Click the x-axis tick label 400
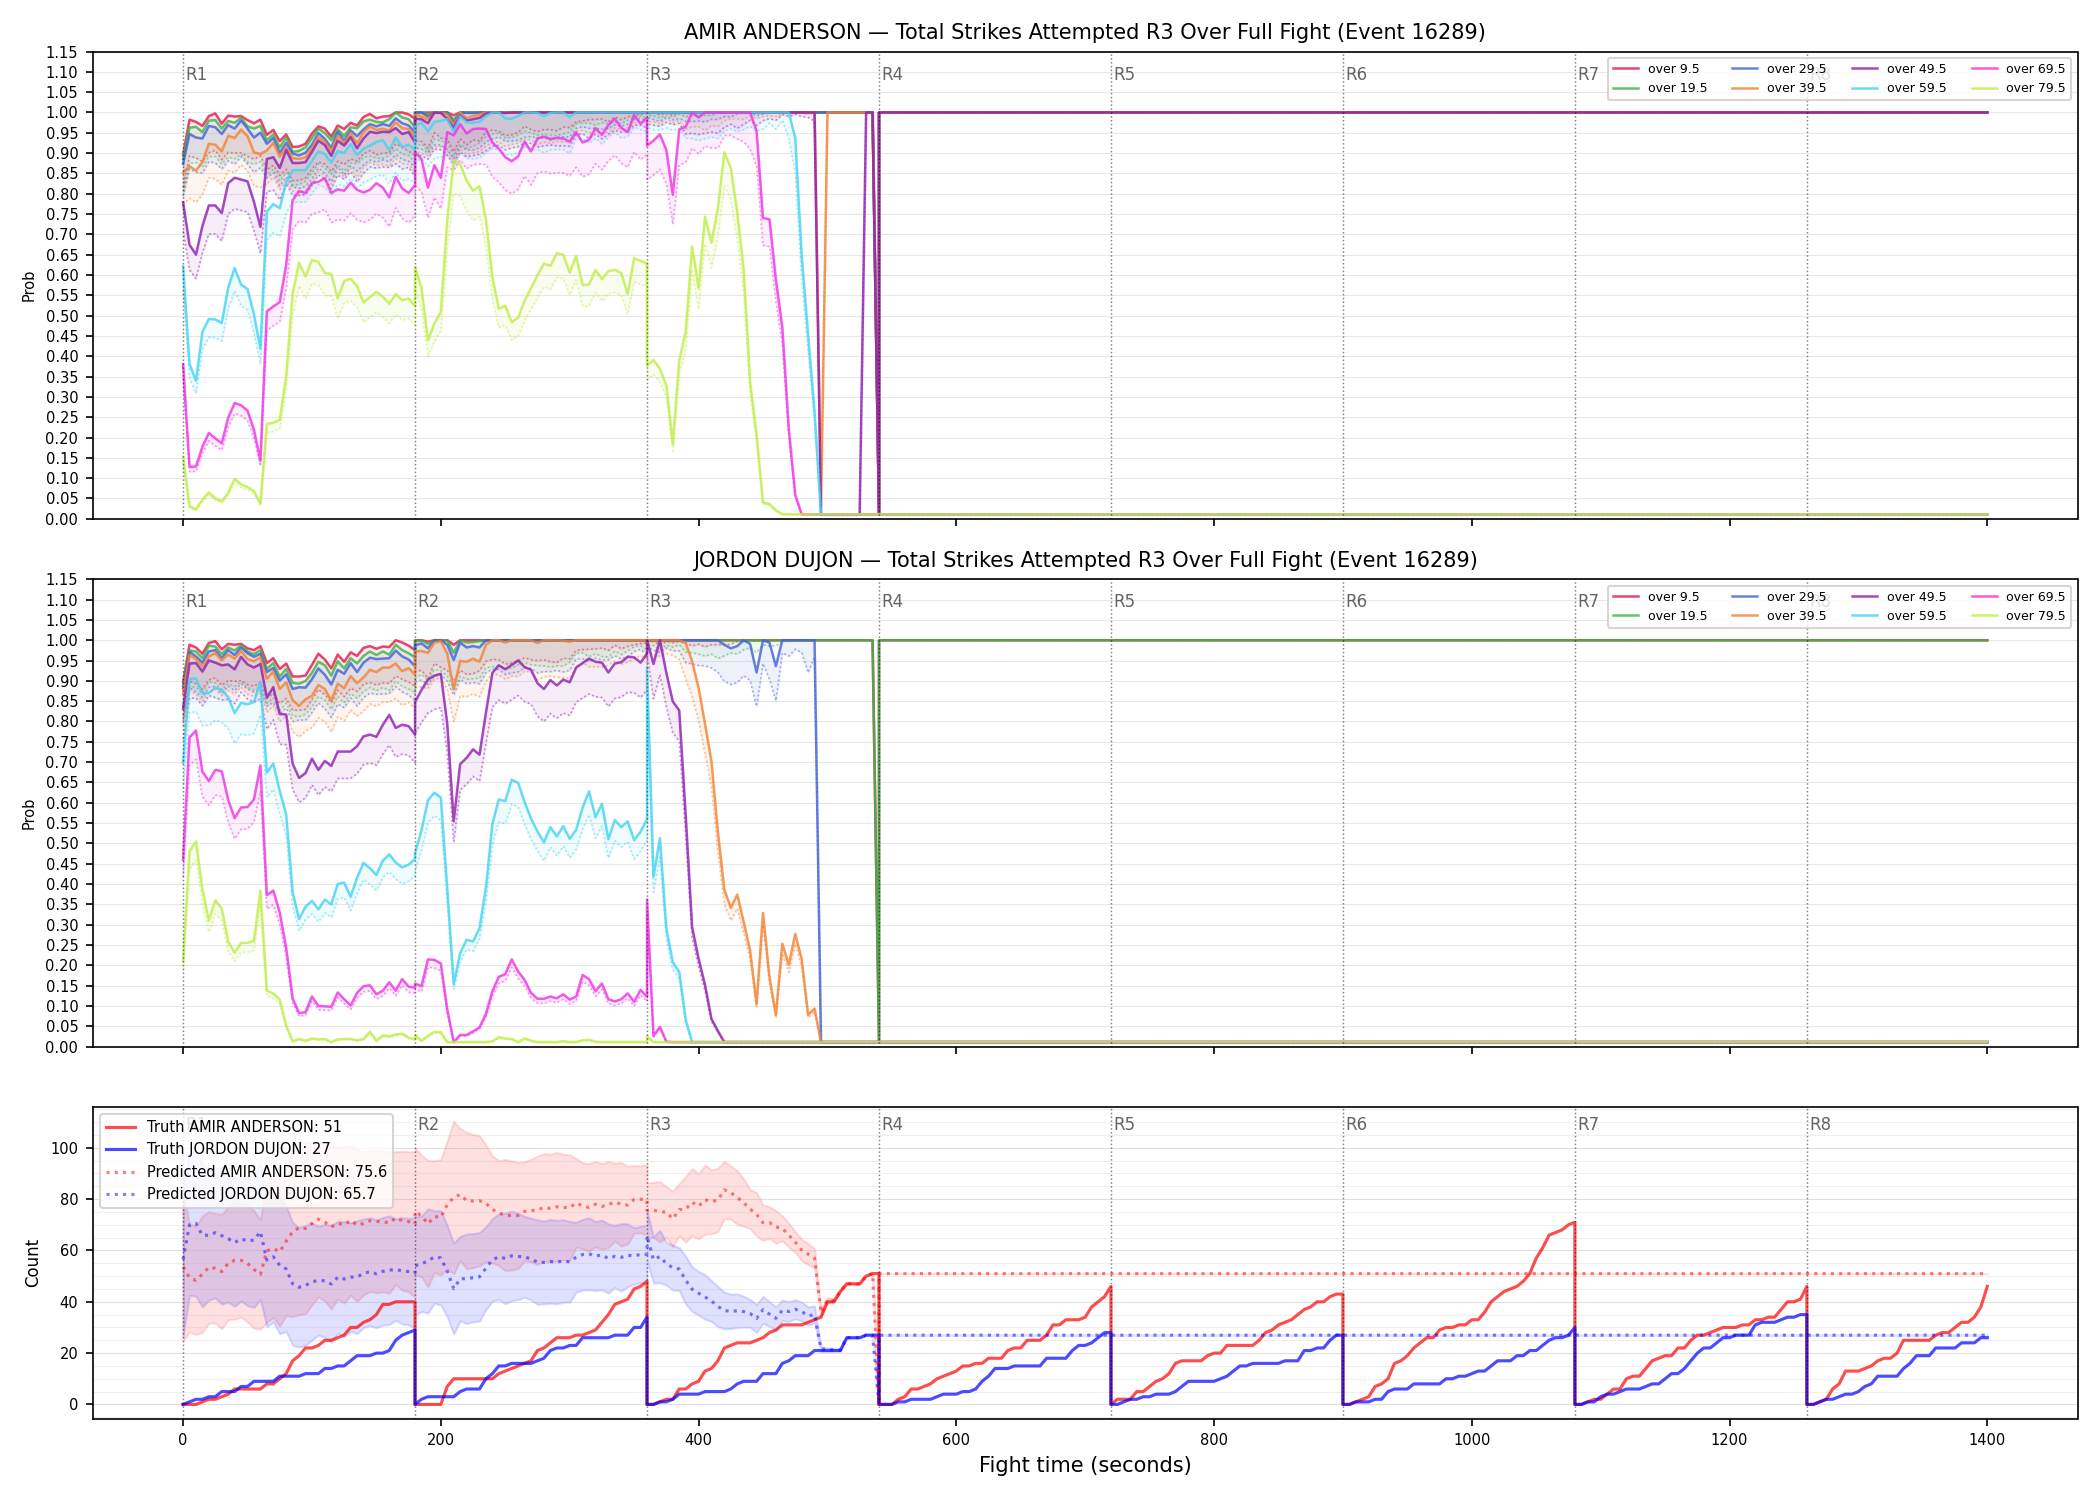Viewport: 2100px width, 1500px height. [x=698, y=1440]
